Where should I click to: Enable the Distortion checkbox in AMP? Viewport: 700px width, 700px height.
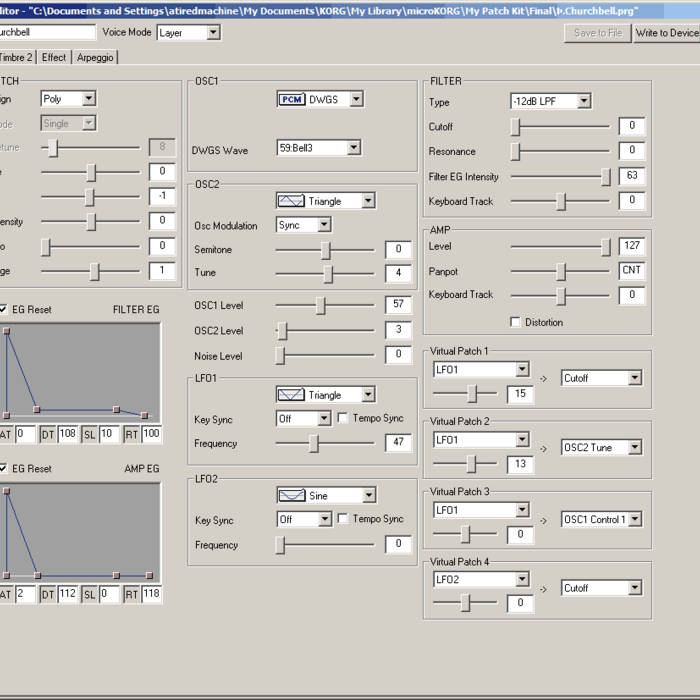pos(515,322)
